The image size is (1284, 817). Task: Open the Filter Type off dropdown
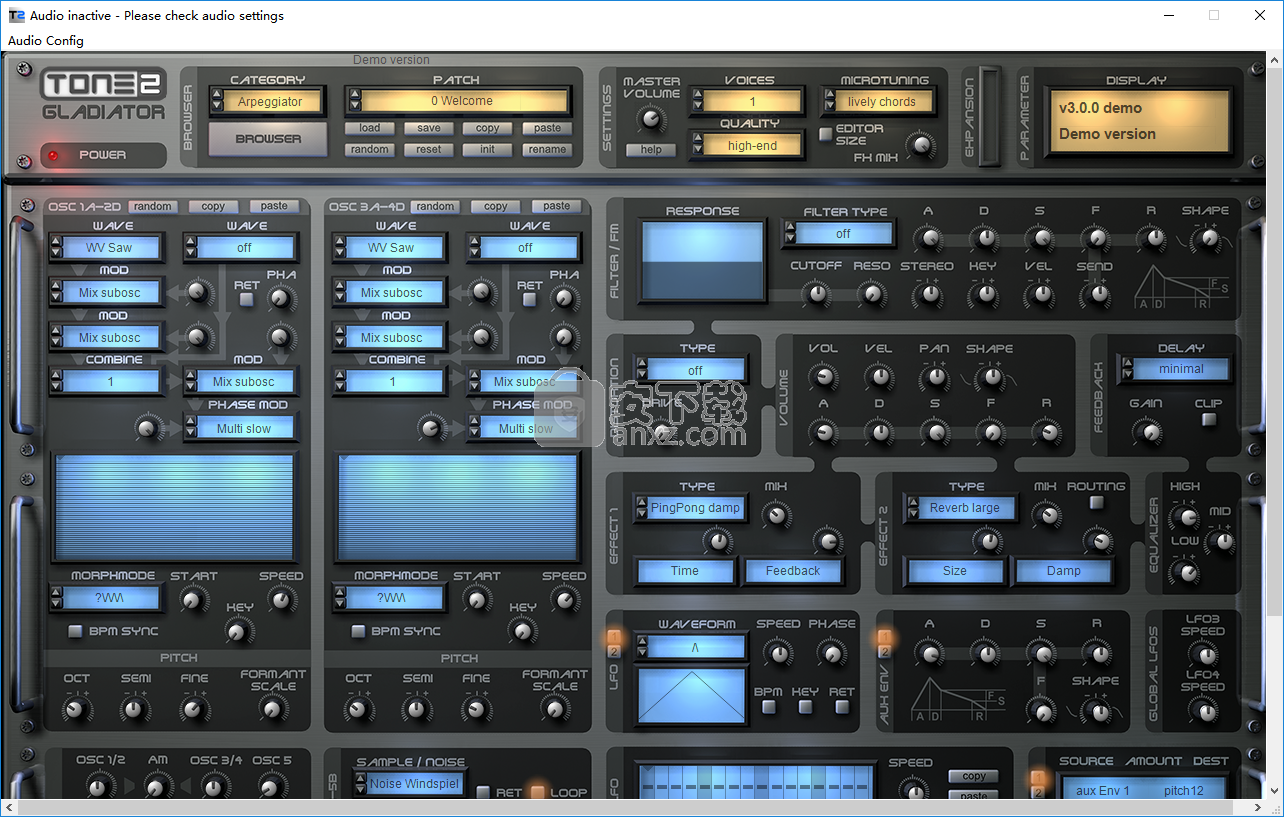pos(839,233)
